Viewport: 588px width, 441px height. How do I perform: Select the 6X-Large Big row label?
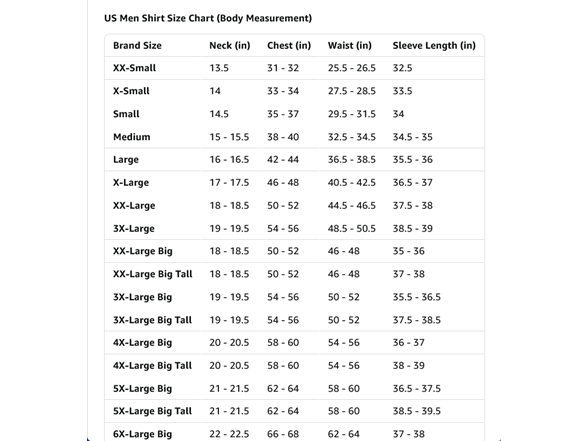click(x=142, y=434)
